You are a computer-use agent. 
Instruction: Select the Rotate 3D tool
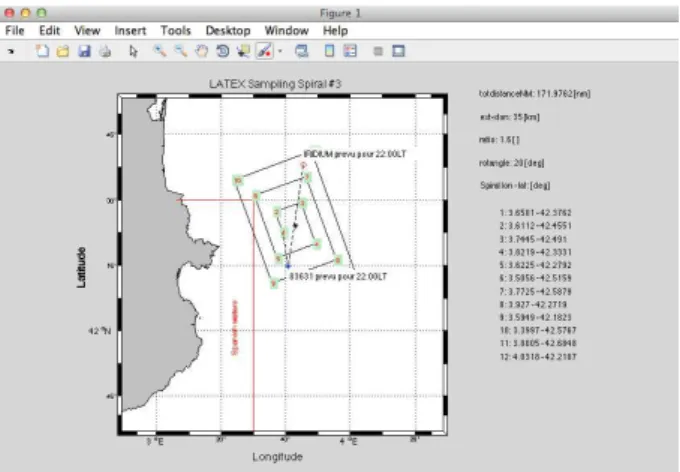pyautogui.click(x=223, y=51)
